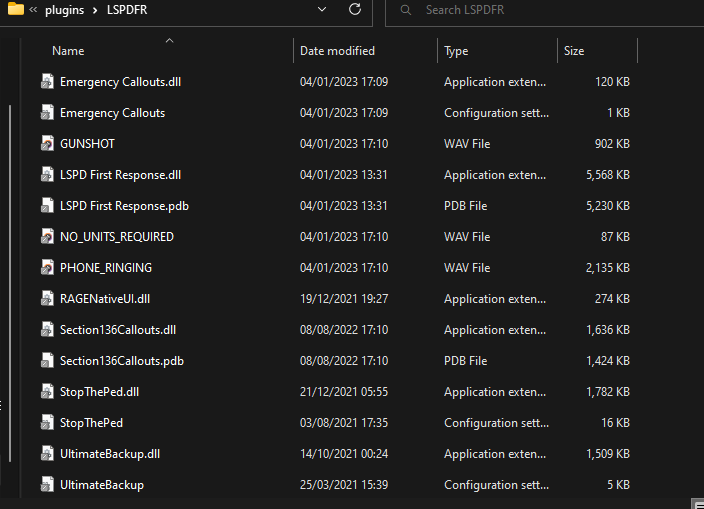
Task: Click the UltimateBackup.dll file icon
Action: pos(47,454)
